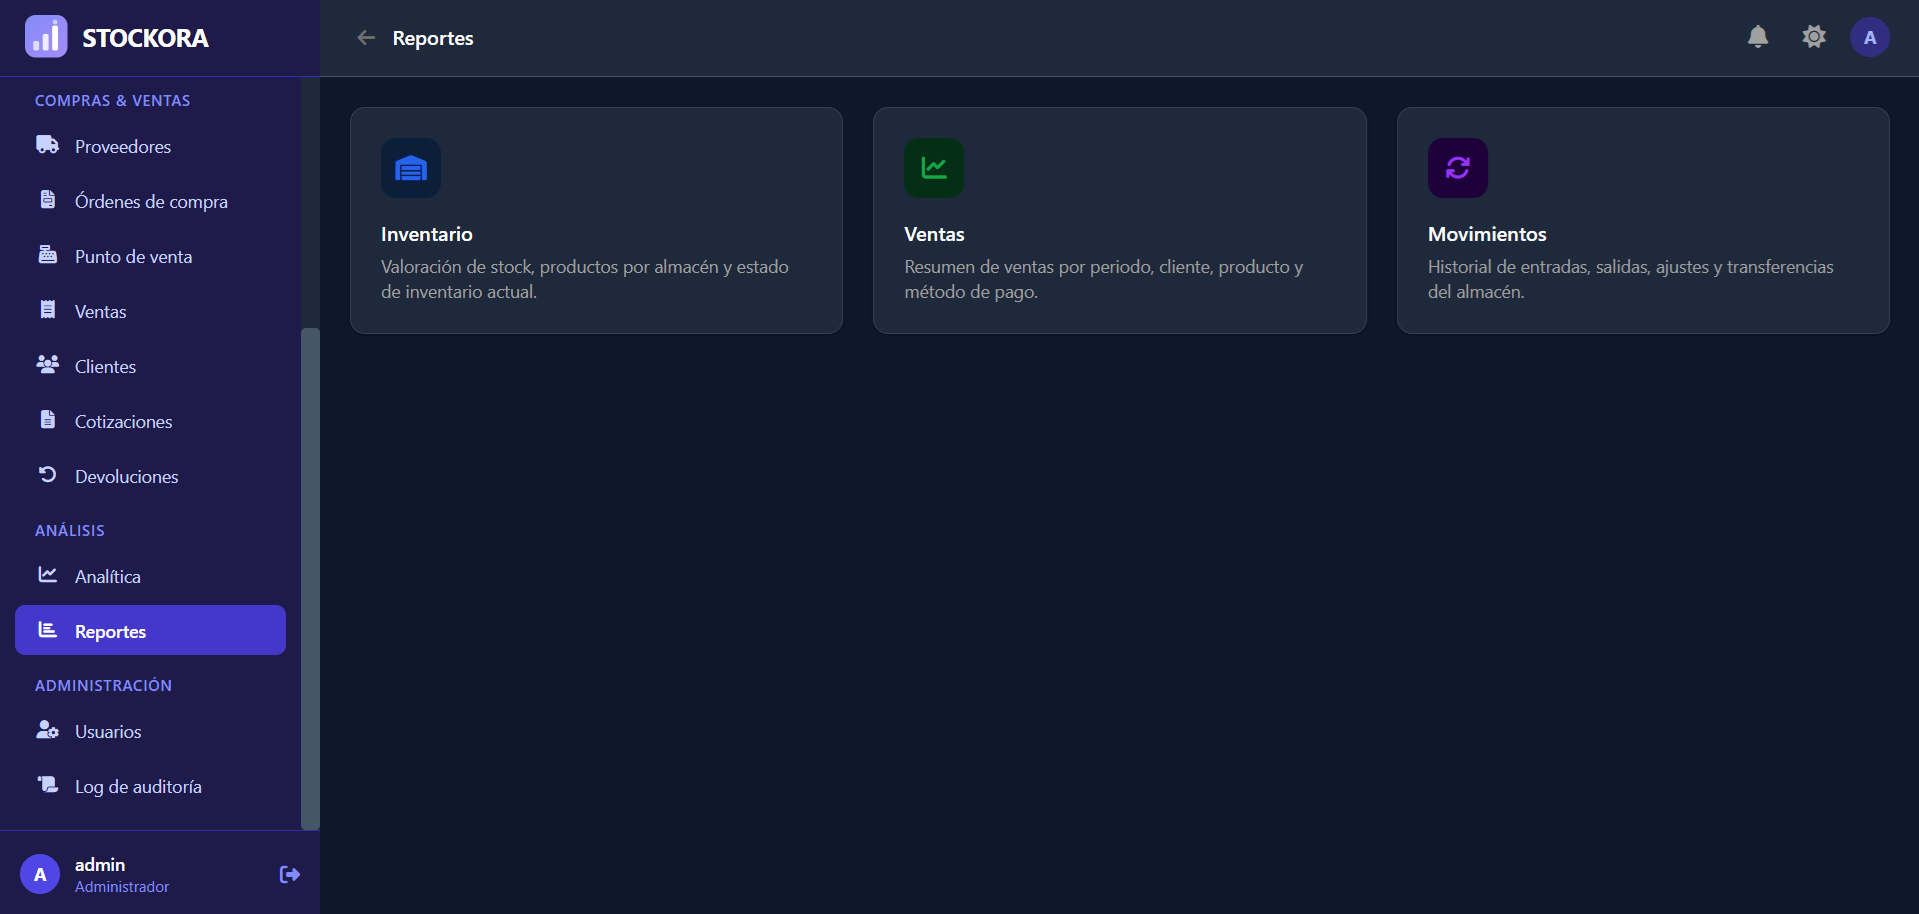Click the Analítica chart icon

(x=47, y=575)
